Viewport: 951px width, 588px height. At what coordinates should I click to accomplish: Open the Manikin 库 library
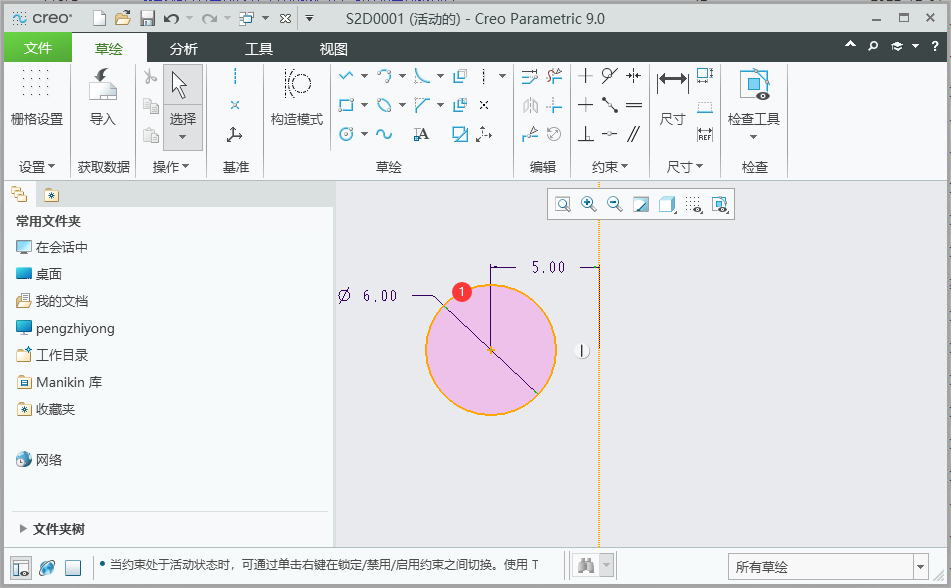(59, 382)
